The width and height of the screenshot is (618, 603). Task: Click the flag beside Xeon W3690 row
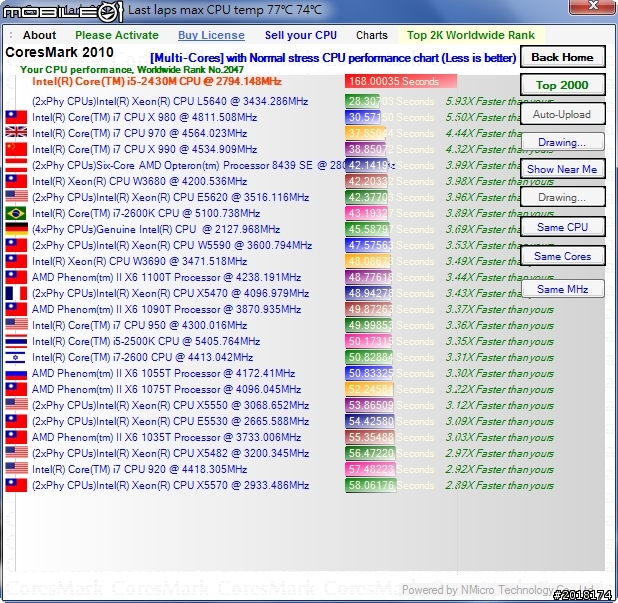[16, 261]
